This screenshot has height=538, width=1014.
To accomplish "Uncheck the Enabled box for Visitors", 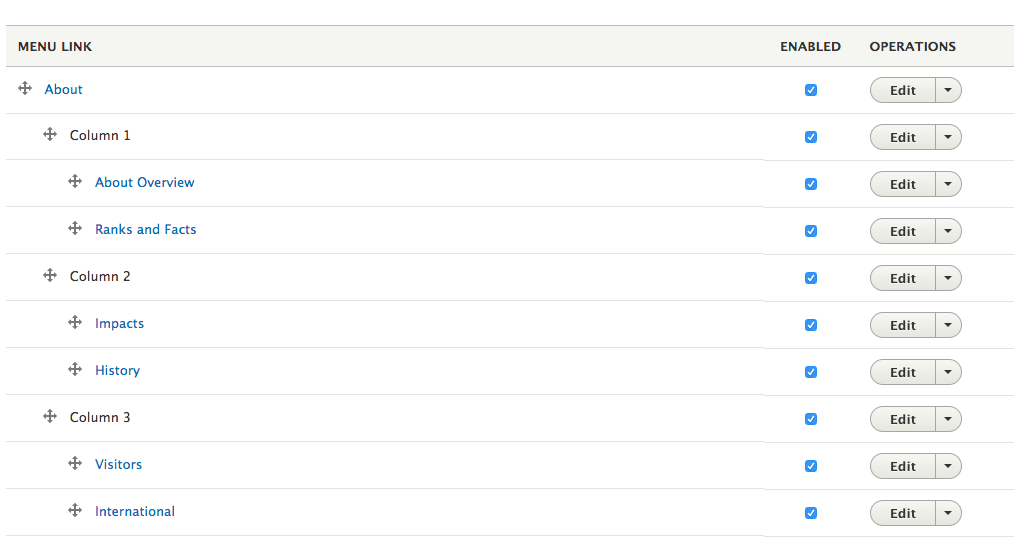I will point(811,466).
